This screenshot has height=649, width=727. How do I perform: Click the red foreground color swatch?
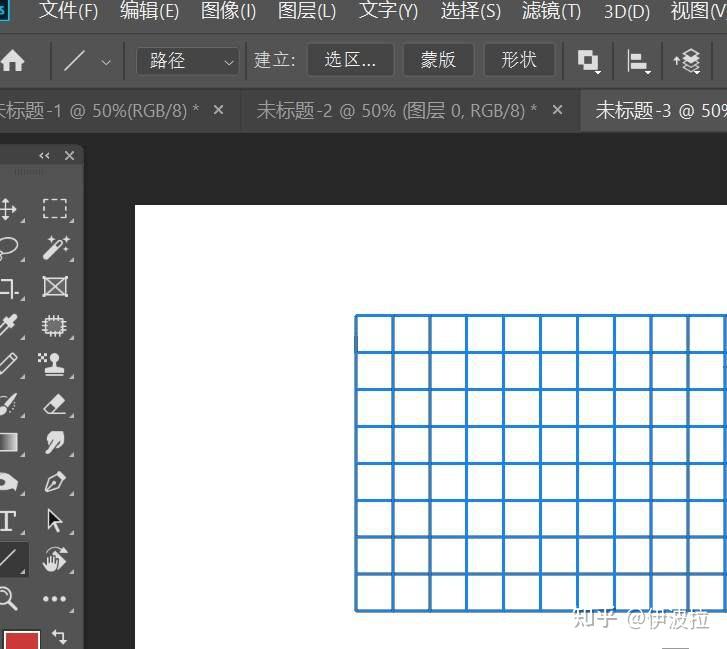pyautogui.click(x=21, y=640)
